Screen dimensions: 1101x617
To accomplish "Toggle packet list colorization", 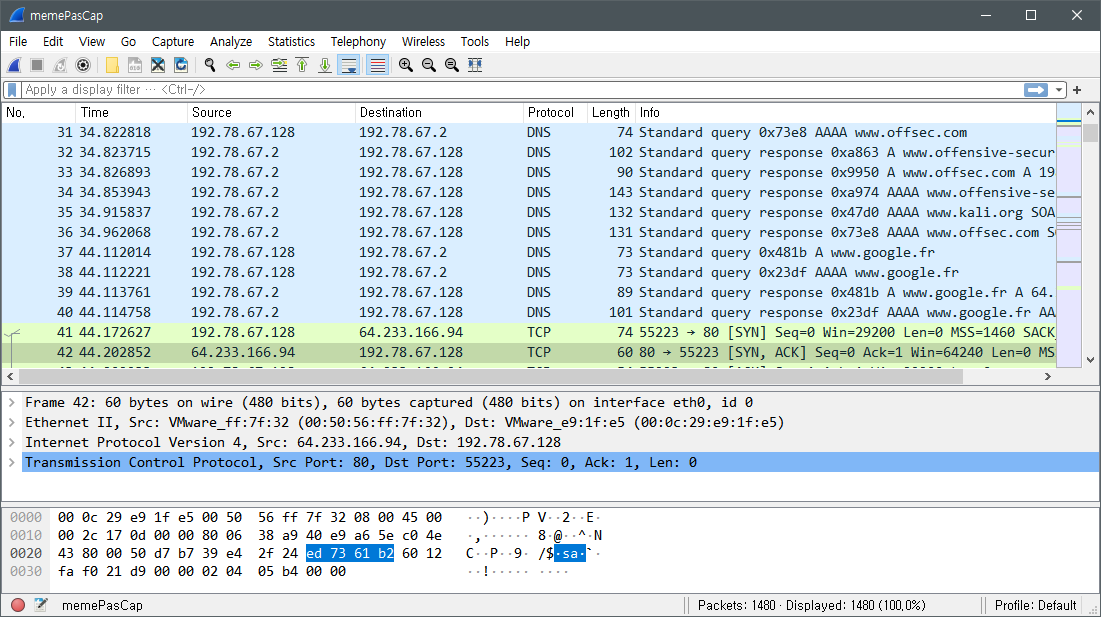I will pyautogui.click(x=378, y=65).
